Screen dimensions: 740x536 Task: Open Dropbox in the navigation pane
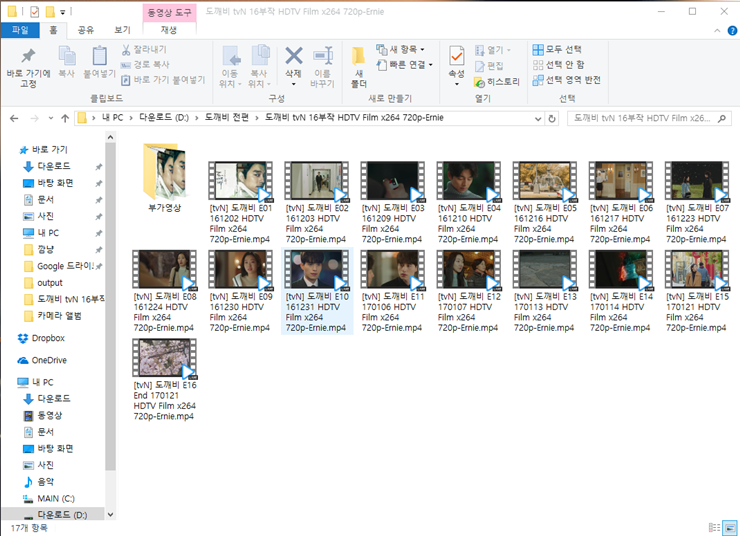pyautogui.click(x=49, y=338)
